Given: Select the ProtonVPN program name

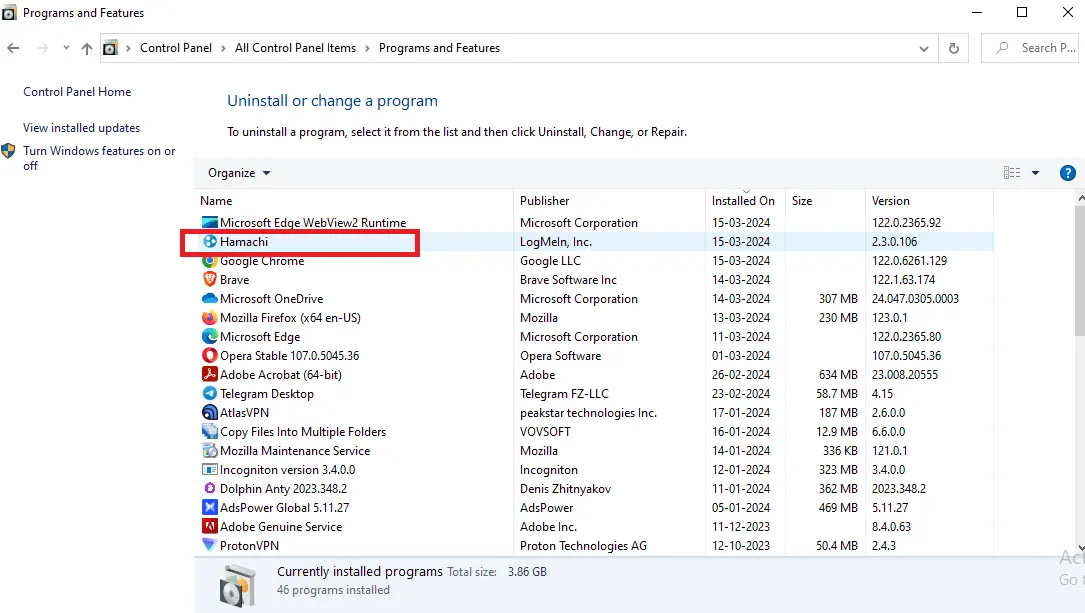Looking at the screenshot, I should (249, 546).
